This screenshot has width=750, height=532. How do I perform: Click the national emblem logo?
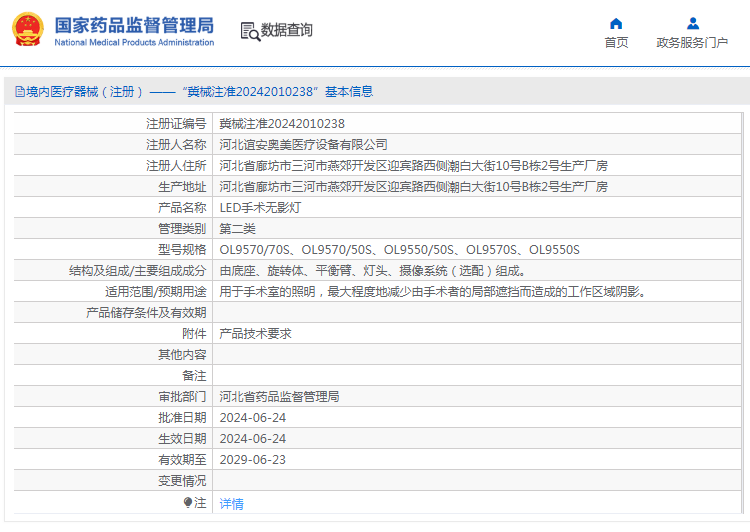(28, 30)
